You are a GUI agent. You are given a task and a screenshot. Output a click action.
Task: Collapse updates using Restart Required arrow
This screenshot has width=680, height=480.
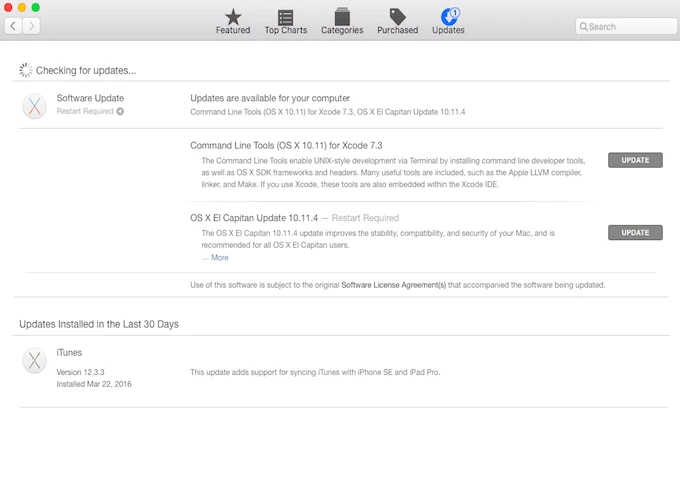(x=120, y=111)
